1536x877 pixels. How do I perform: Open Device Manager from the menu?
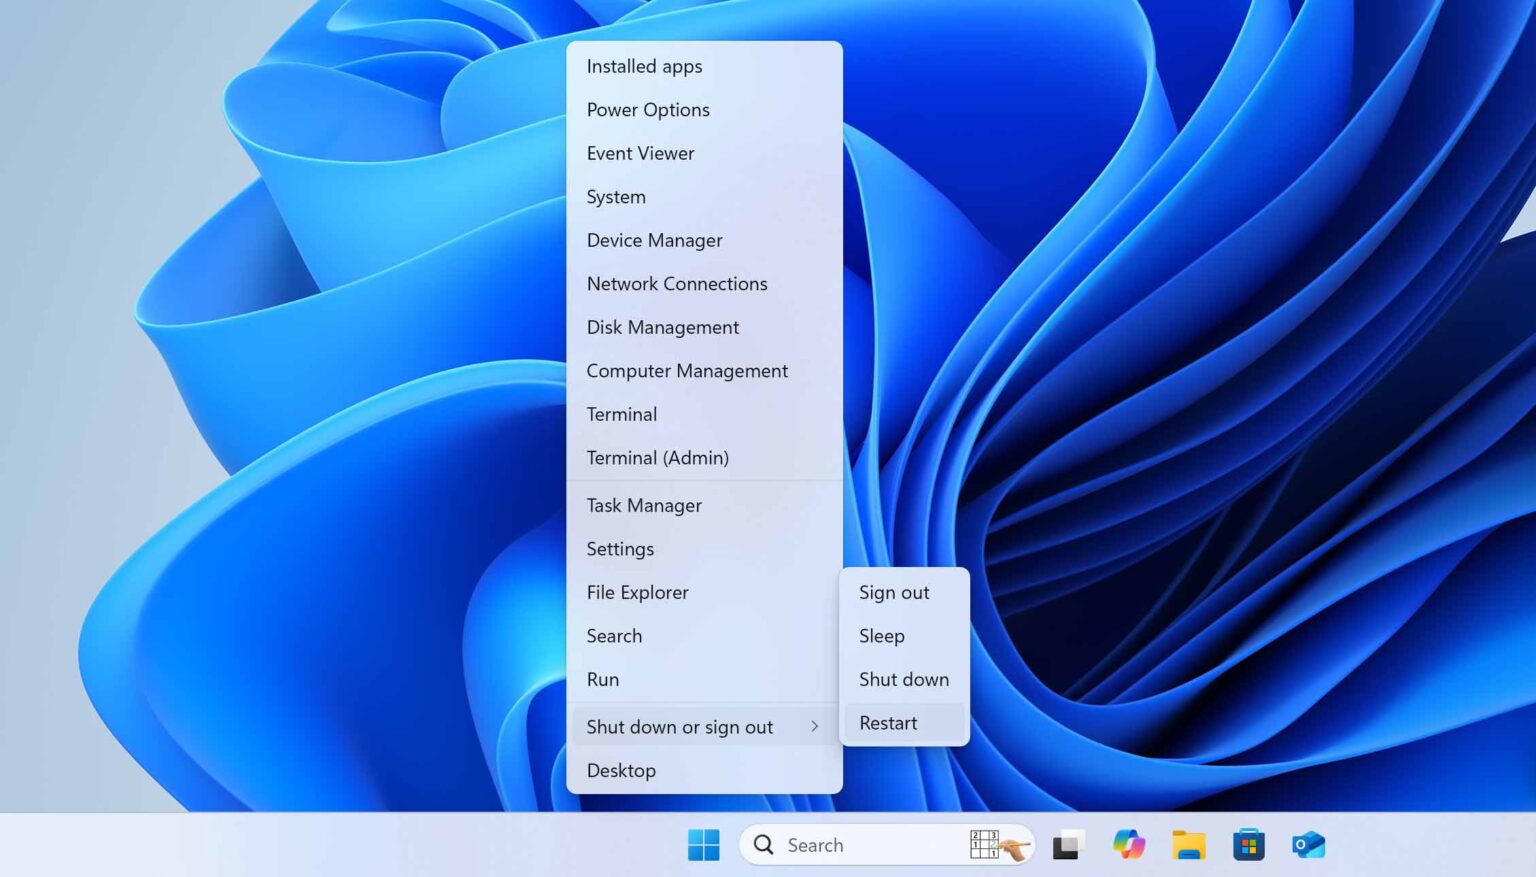(654, 240)
